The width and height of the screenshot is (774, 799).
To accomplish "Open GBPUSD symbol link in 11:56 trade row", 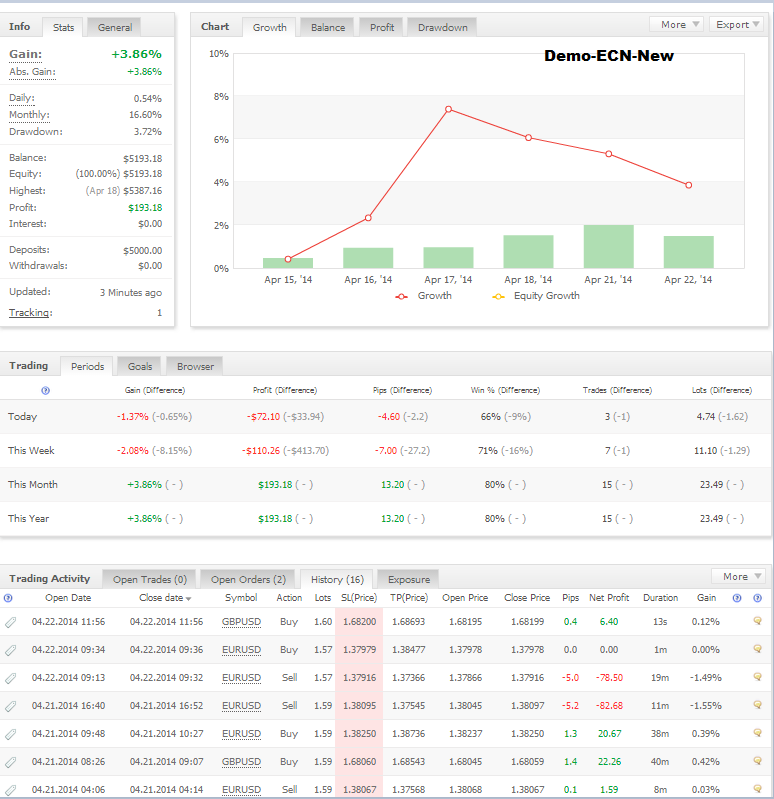I will tap(242, 622).
